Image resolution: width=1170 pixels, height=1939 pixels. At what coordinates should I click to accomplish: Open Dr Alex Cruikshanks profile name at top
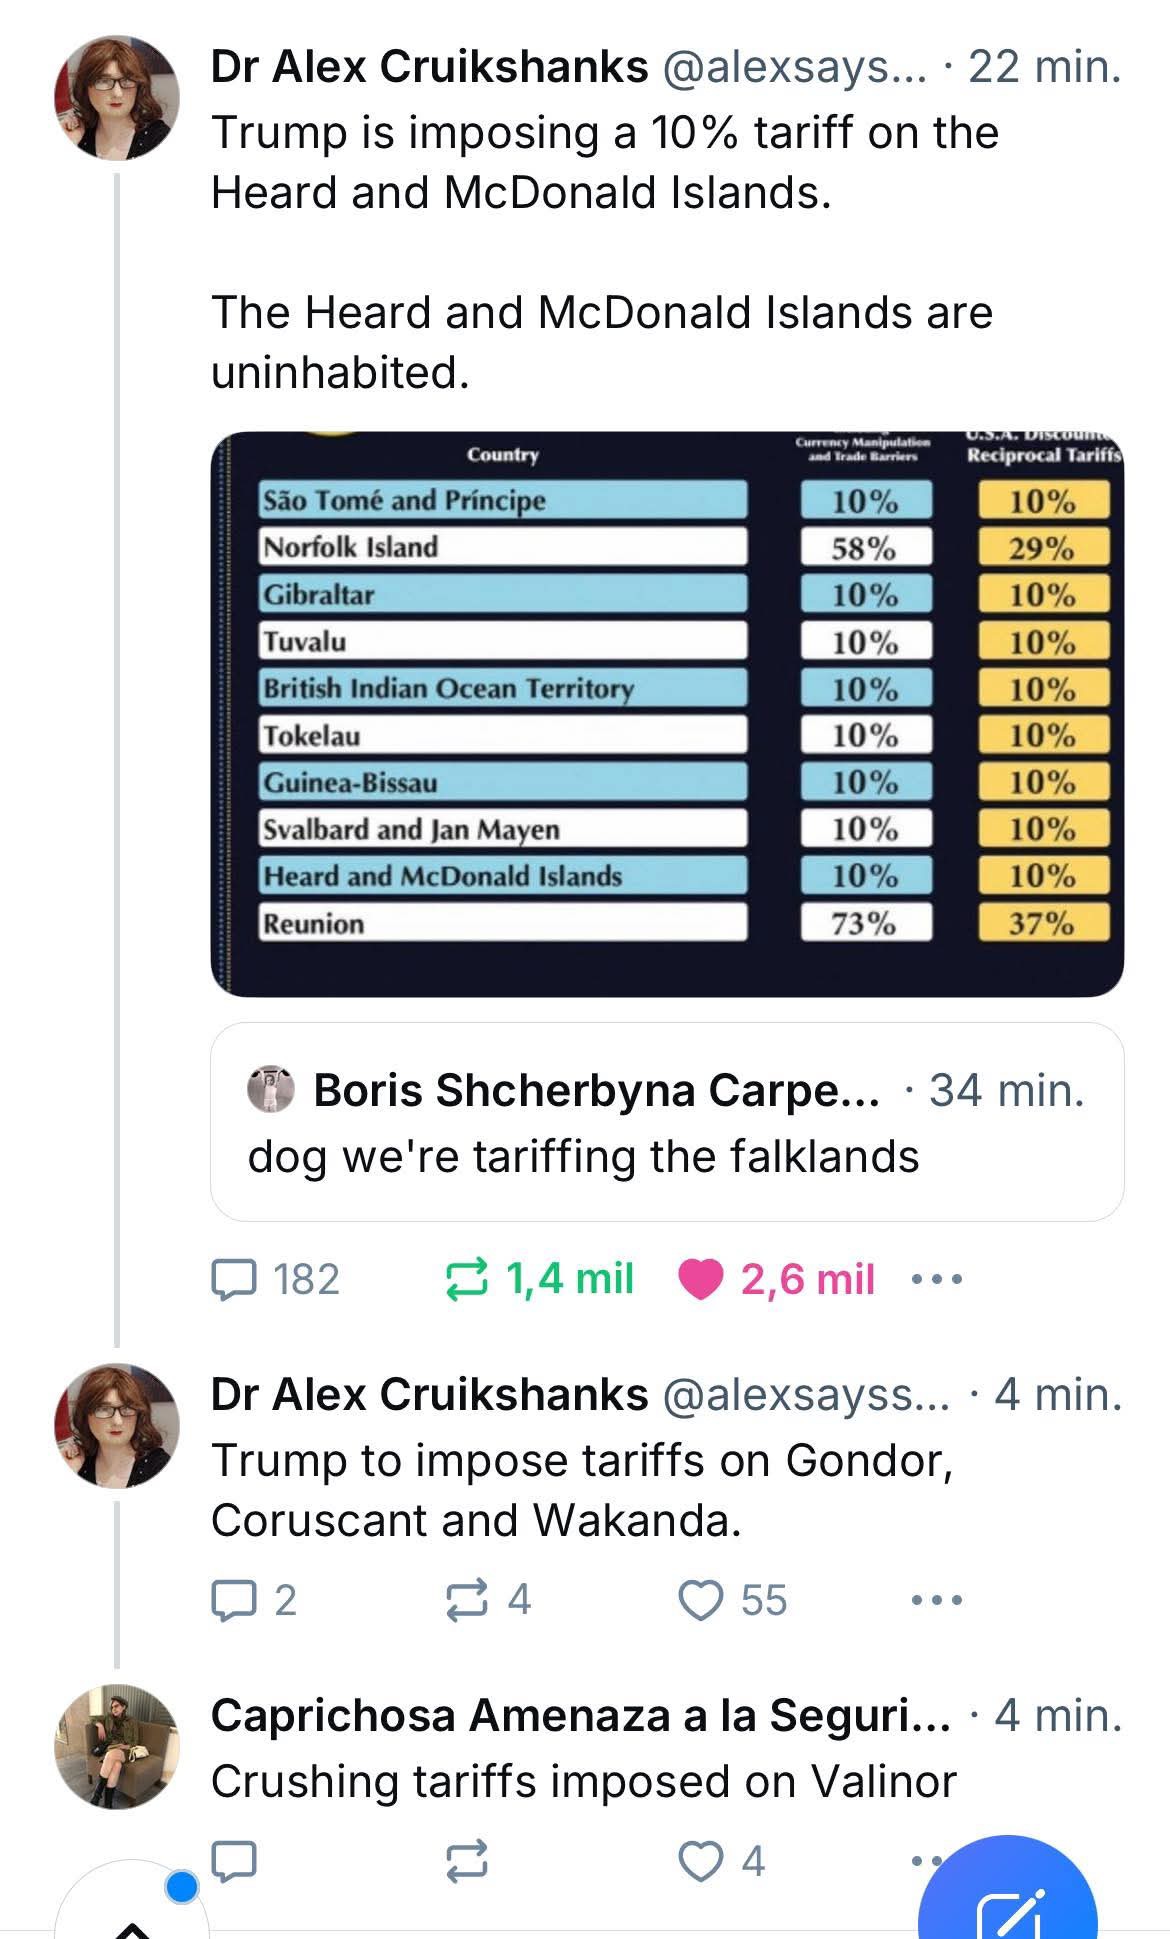tap(429, 67)
